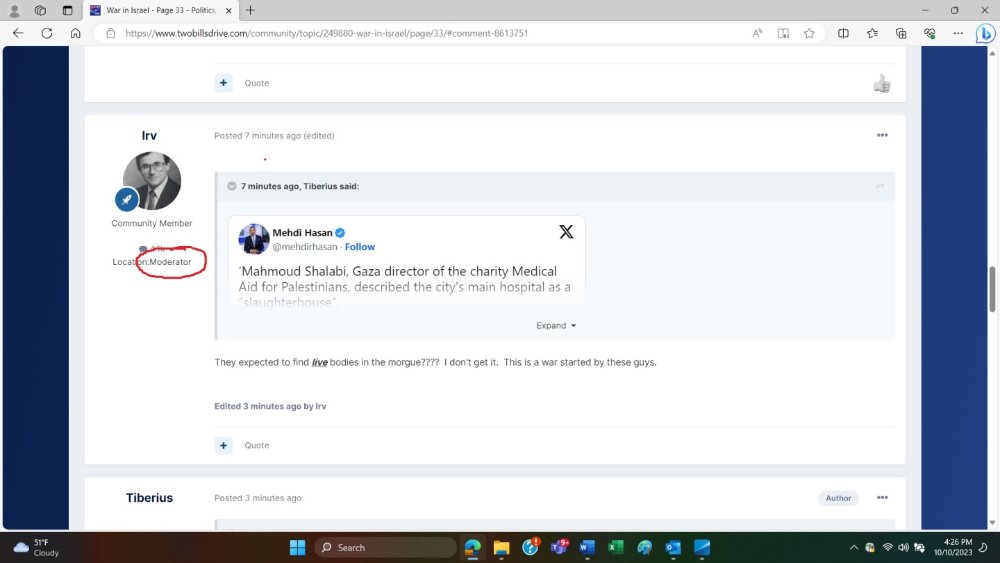The image size is (1000, 563).
Task: Close the War in Israel tab
Action: pyautogui.click(x=228, y=10)
